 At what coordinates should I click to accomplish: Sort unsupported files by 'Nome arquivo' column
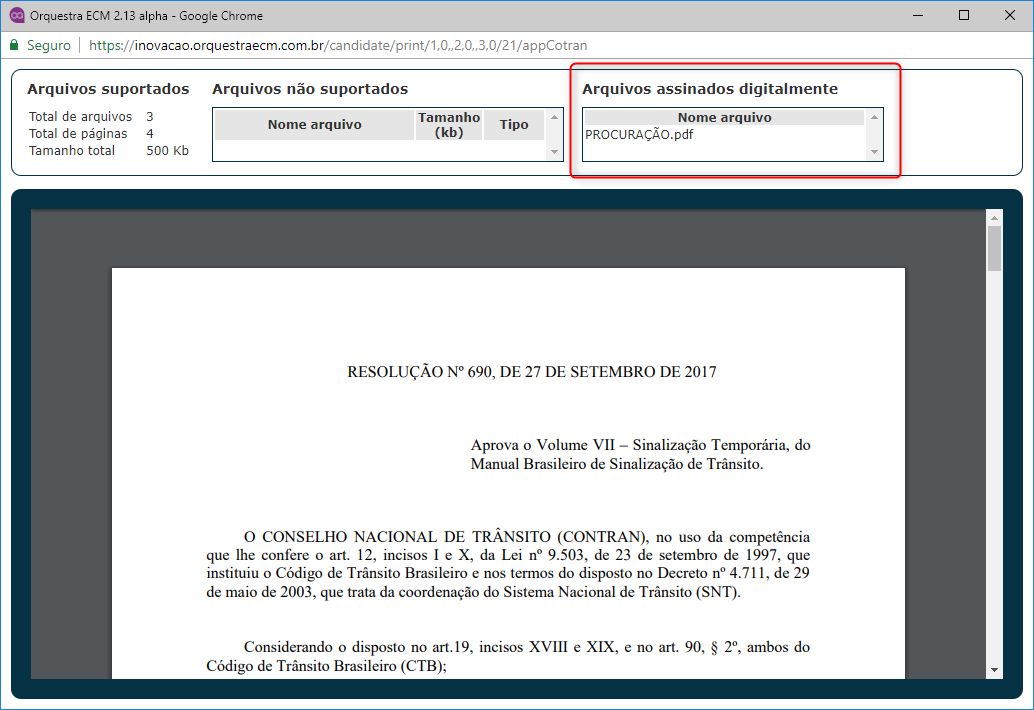pyautogui.click(x=314, y=125)
